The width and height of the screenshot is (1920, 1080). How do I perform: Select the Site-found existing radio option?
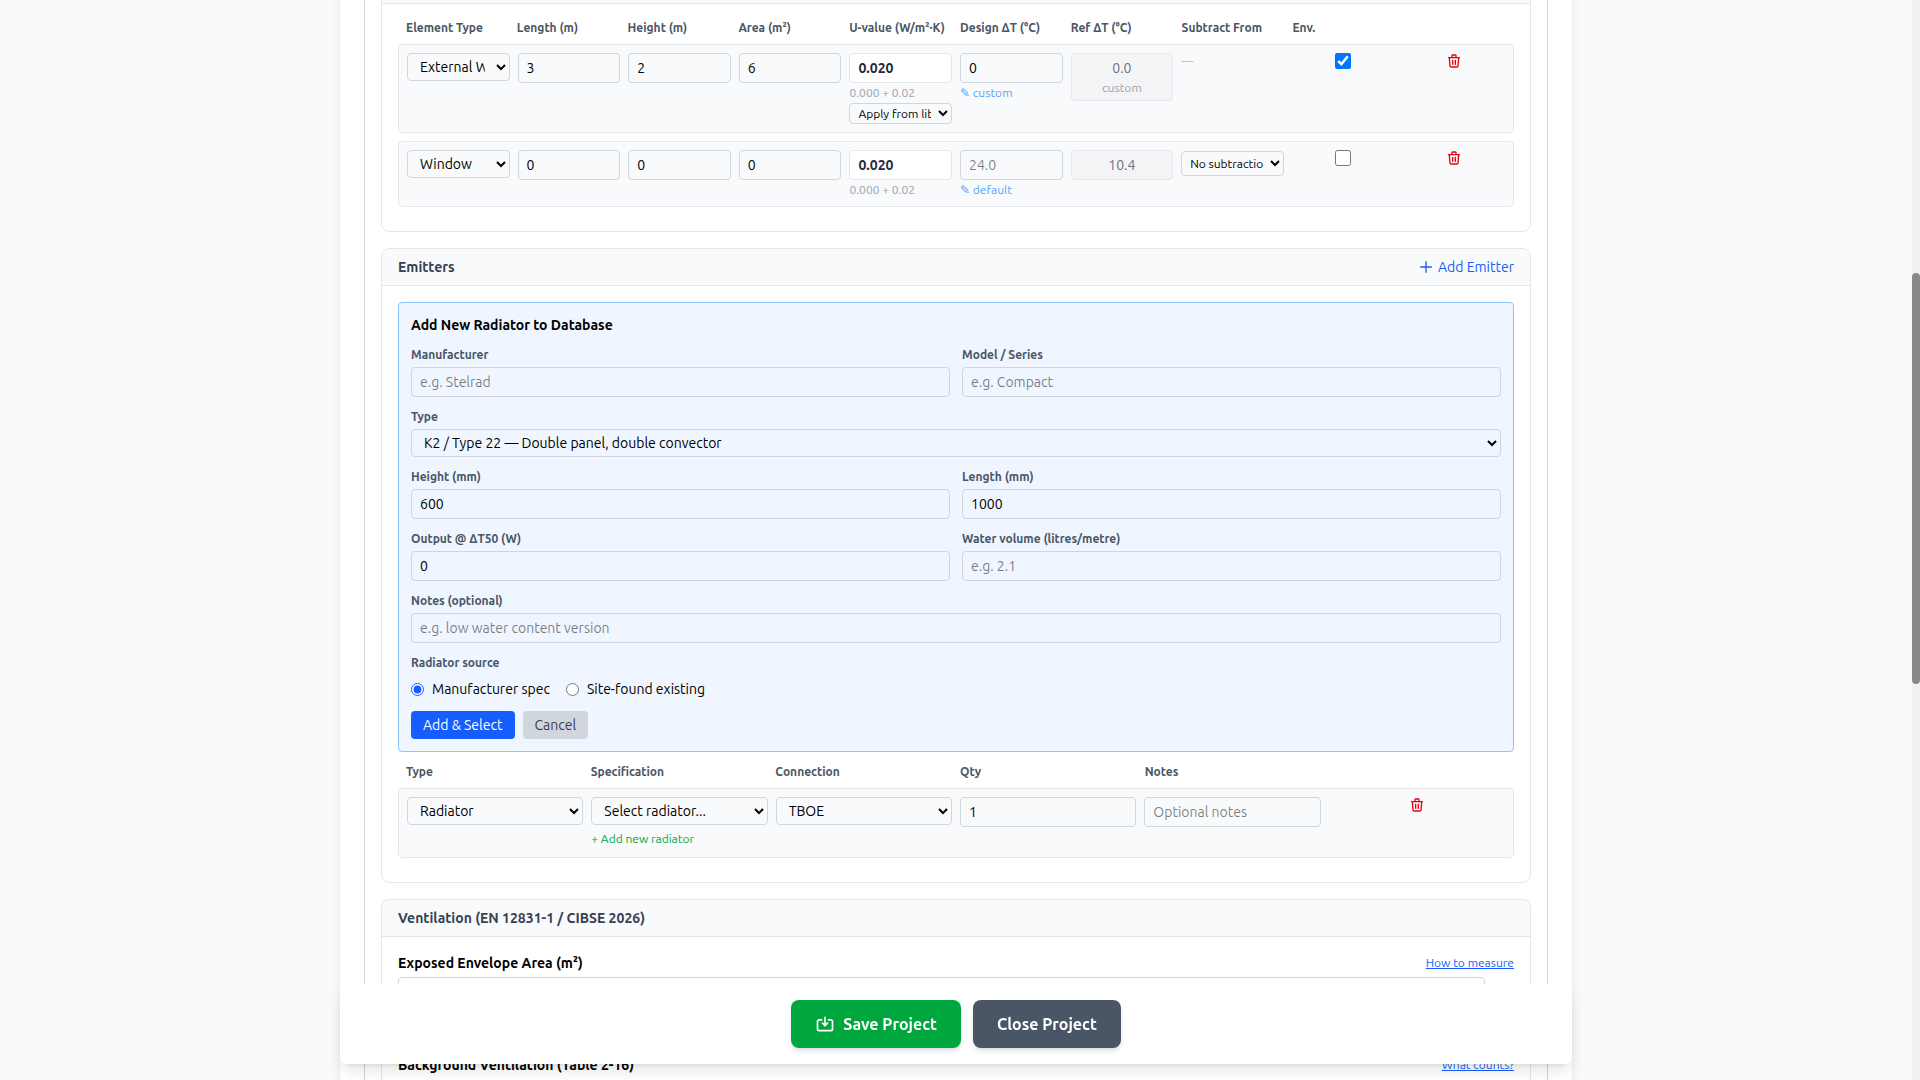[572, 690]
